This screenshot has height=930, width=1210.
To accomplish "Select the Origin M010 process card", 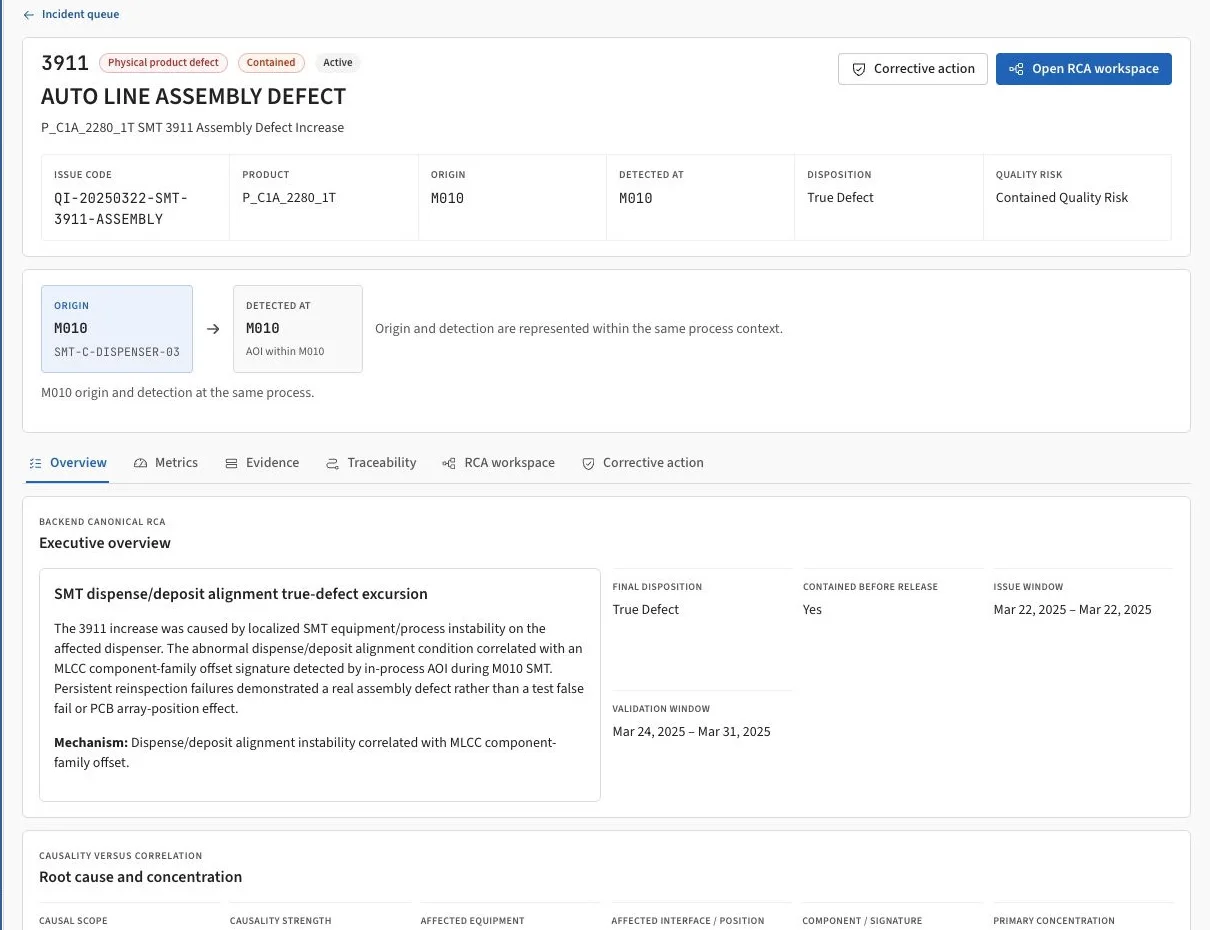I will pos(117,329).
